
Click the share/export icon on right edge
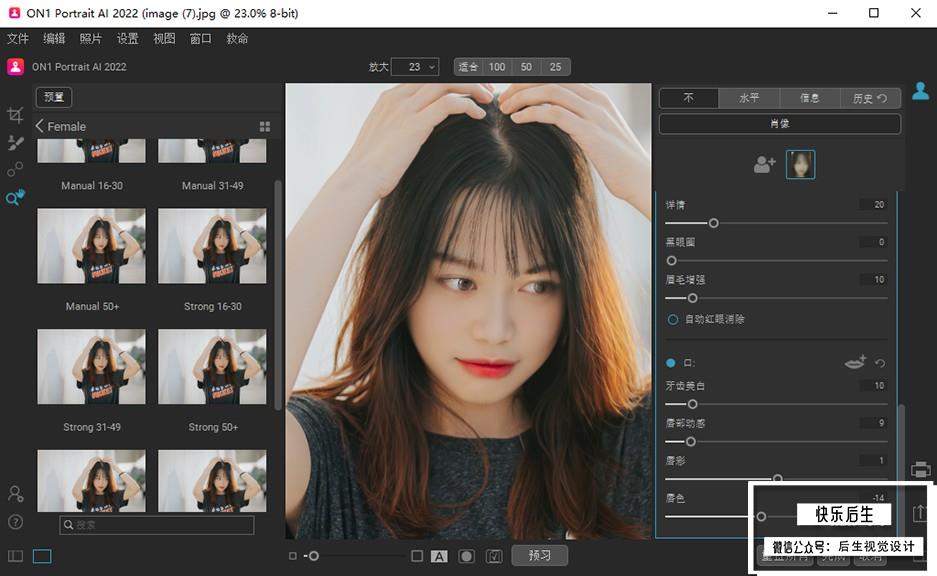tap(919, 513)
